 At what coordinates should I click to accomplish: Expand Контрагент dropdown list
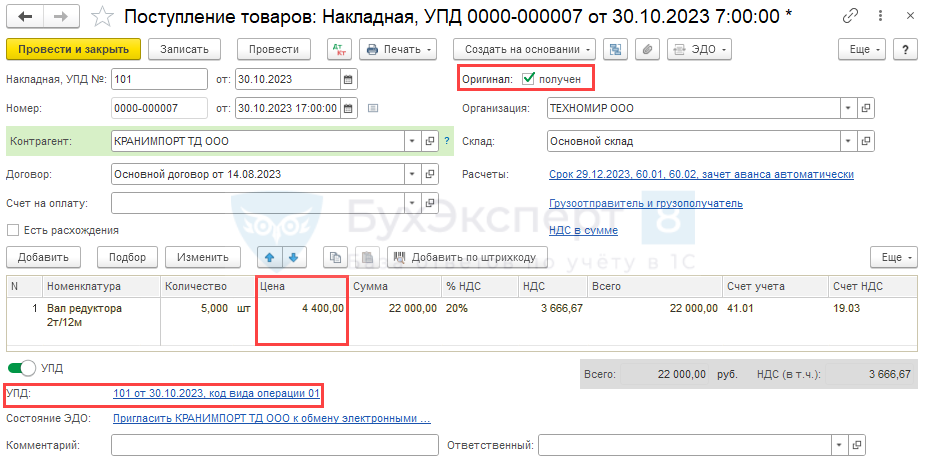(x=413, y=141)
